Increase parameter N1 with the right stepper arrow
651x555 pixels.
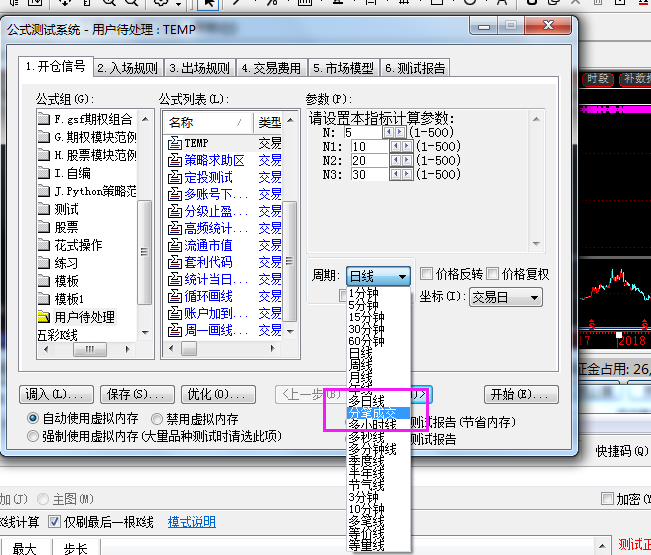click(x=406, y=146)
